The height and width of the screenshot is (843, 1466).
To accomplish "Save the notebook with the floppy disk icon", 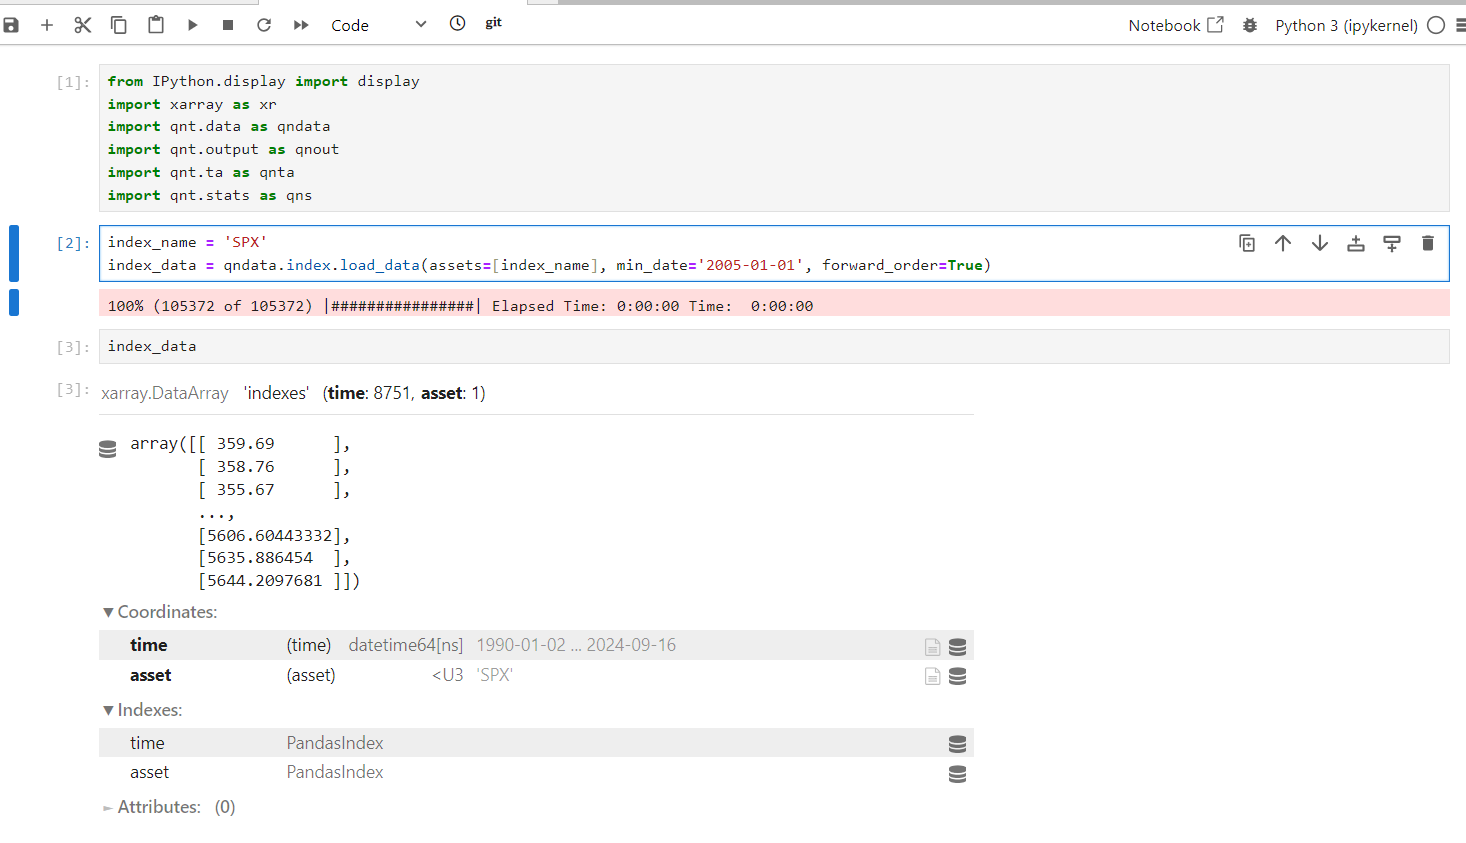I will coord(10,25).
